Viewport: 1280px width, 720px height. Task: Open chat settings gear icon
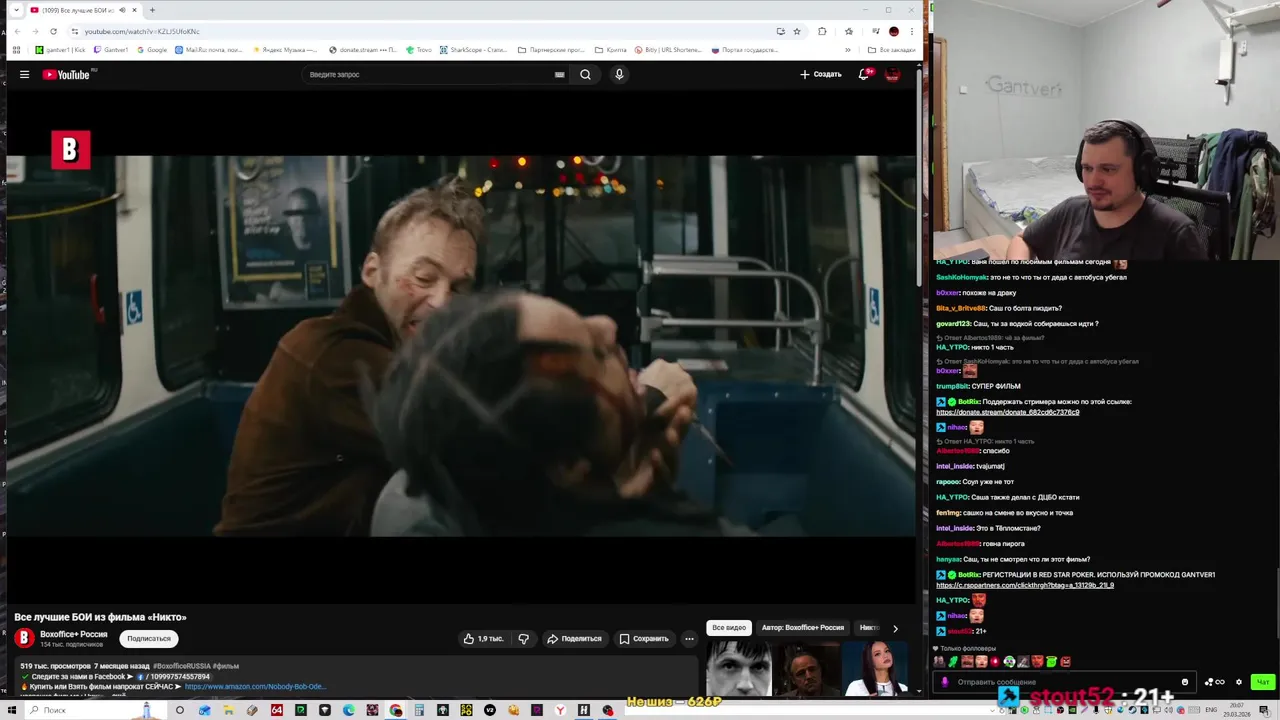pos(1239,682)
